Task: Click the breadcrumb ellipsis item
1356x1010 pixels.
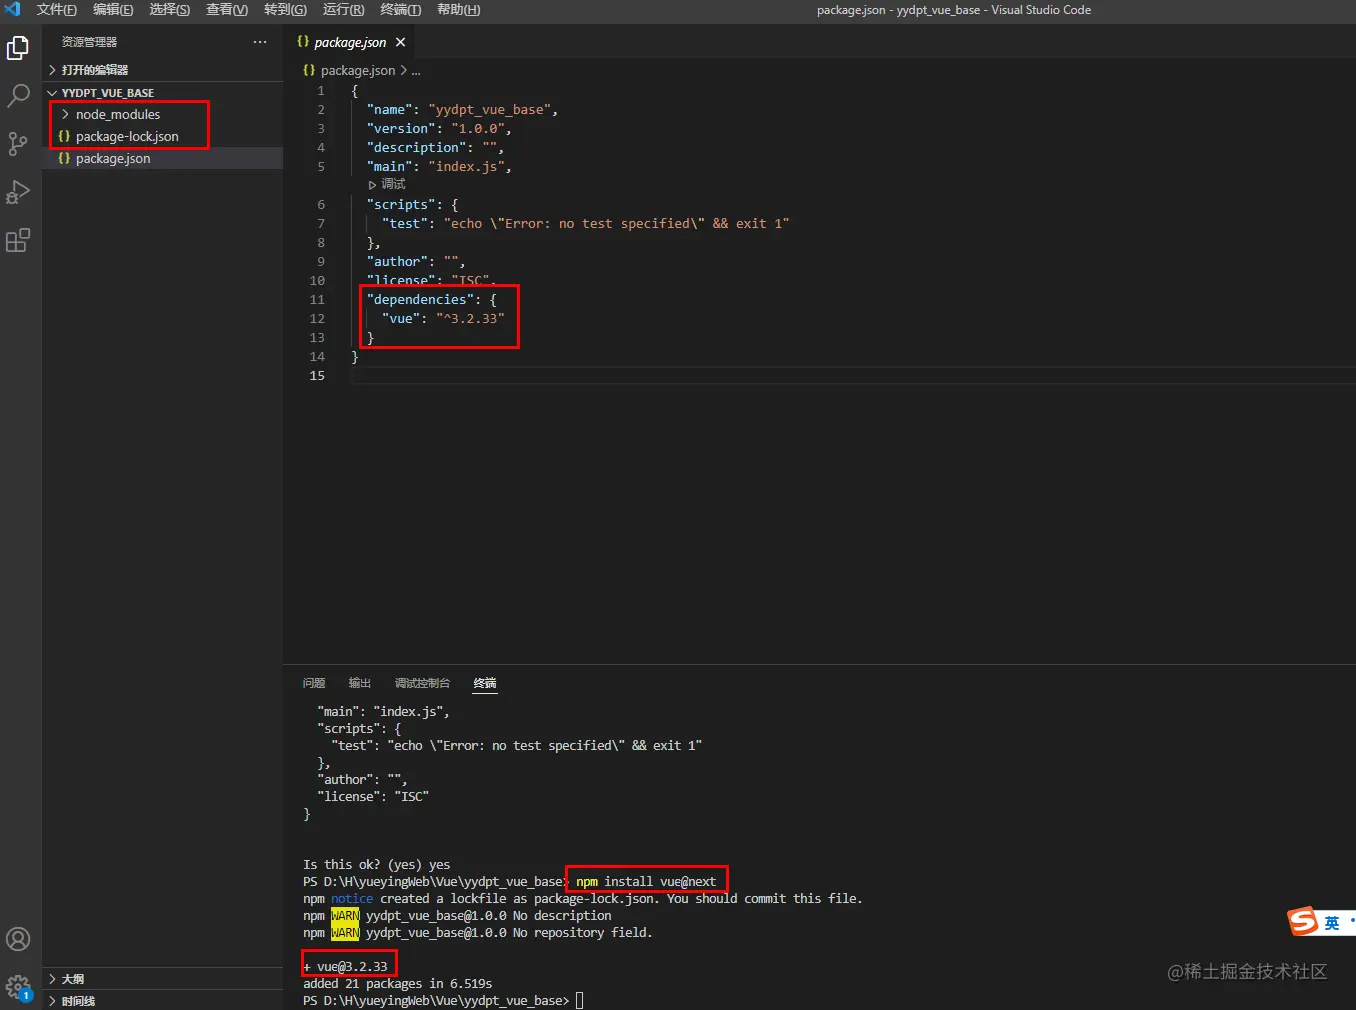Action: (416, 70)
